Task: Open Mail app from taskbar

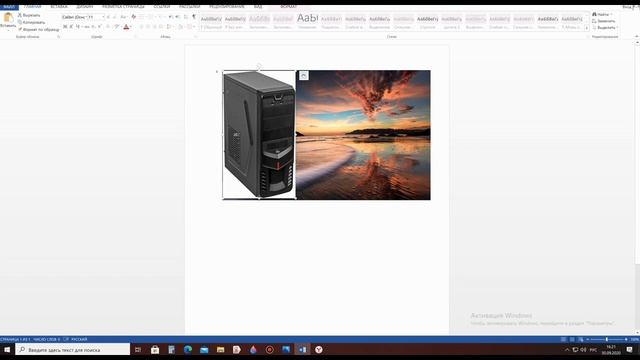Action: tap(204, 350)
